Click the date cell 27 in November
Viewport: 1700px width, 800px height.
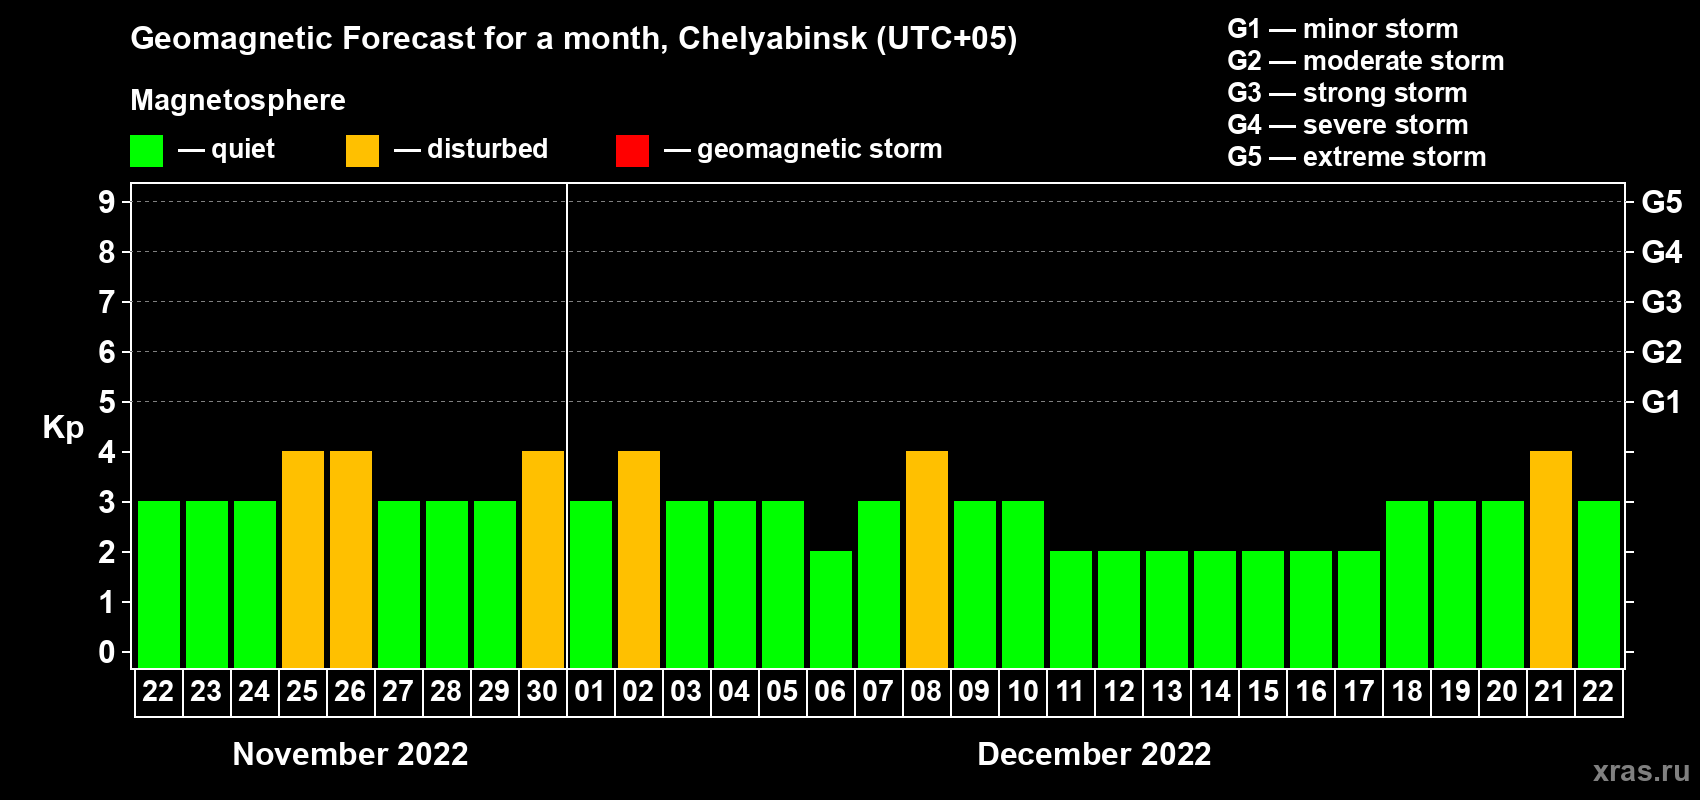click(398, 692)
